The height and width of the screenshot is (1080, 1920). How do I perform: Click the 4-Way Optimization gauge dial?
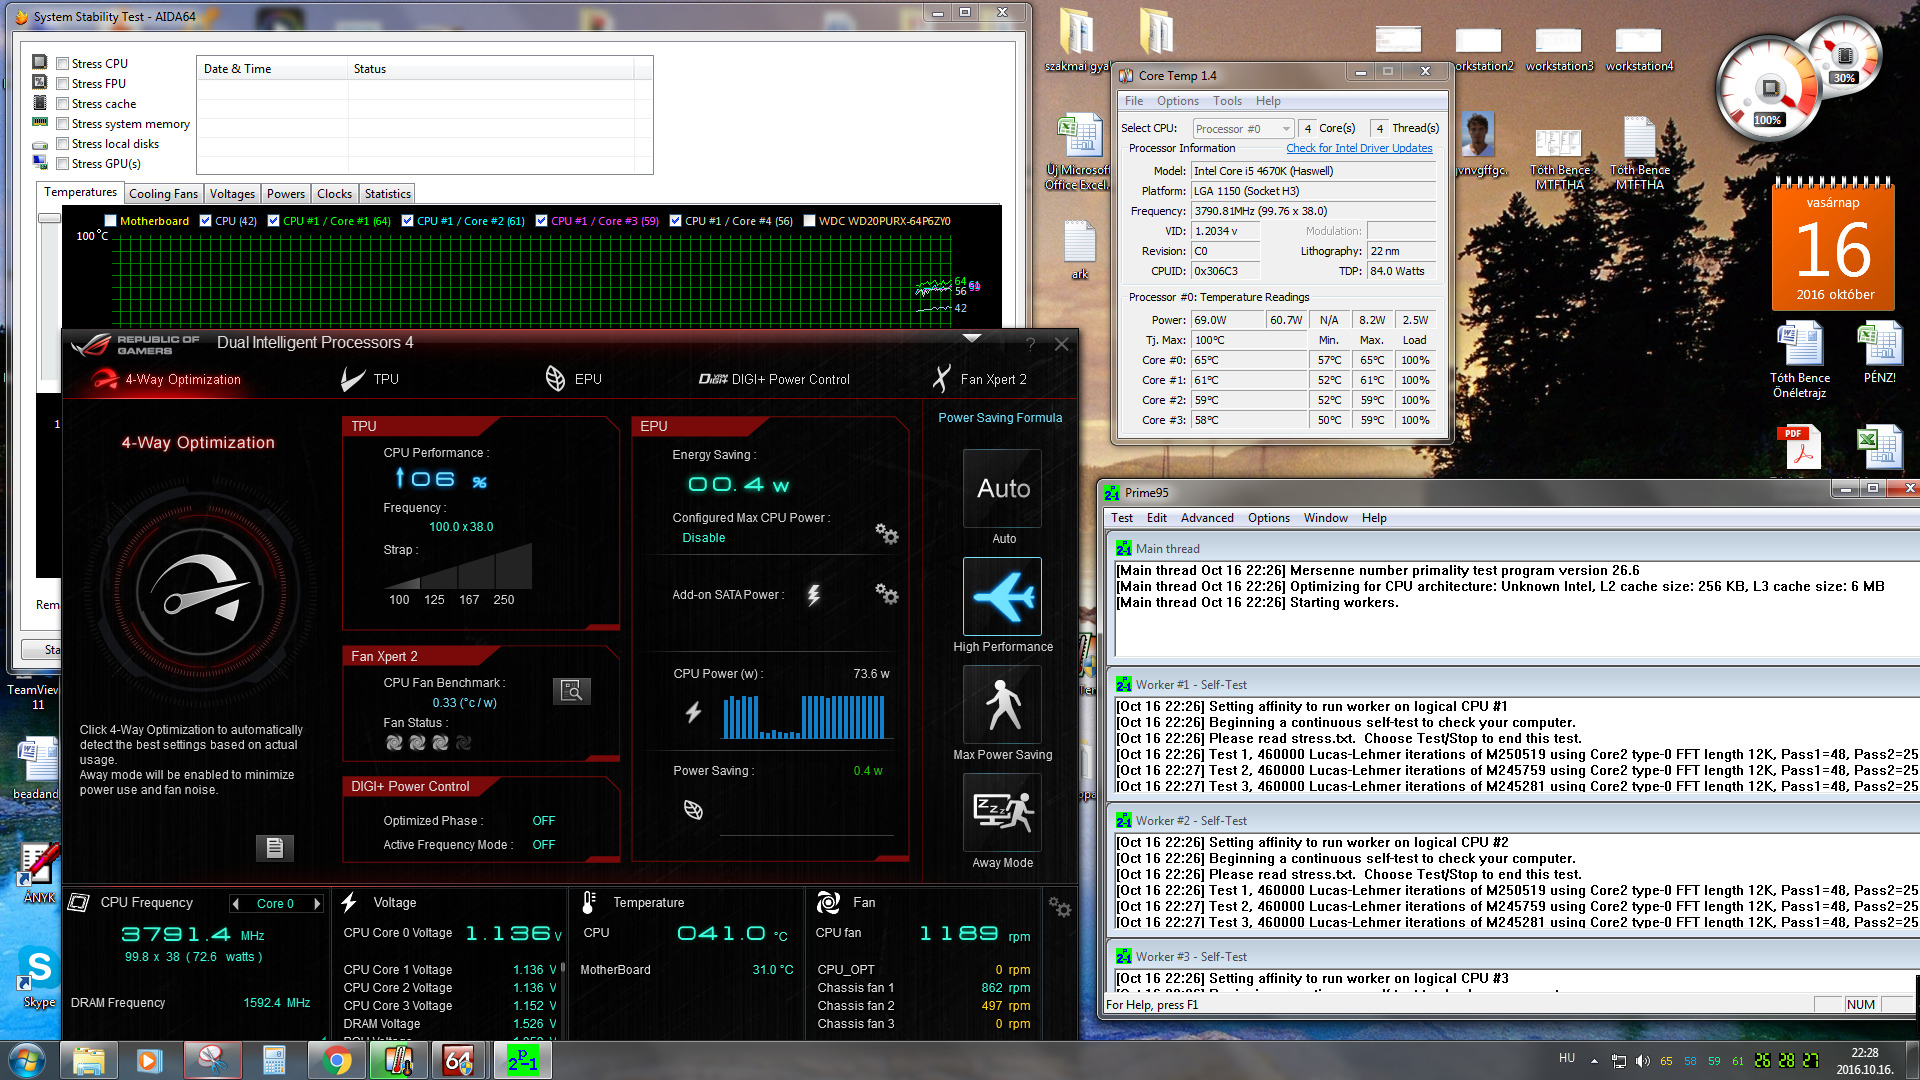200,592
